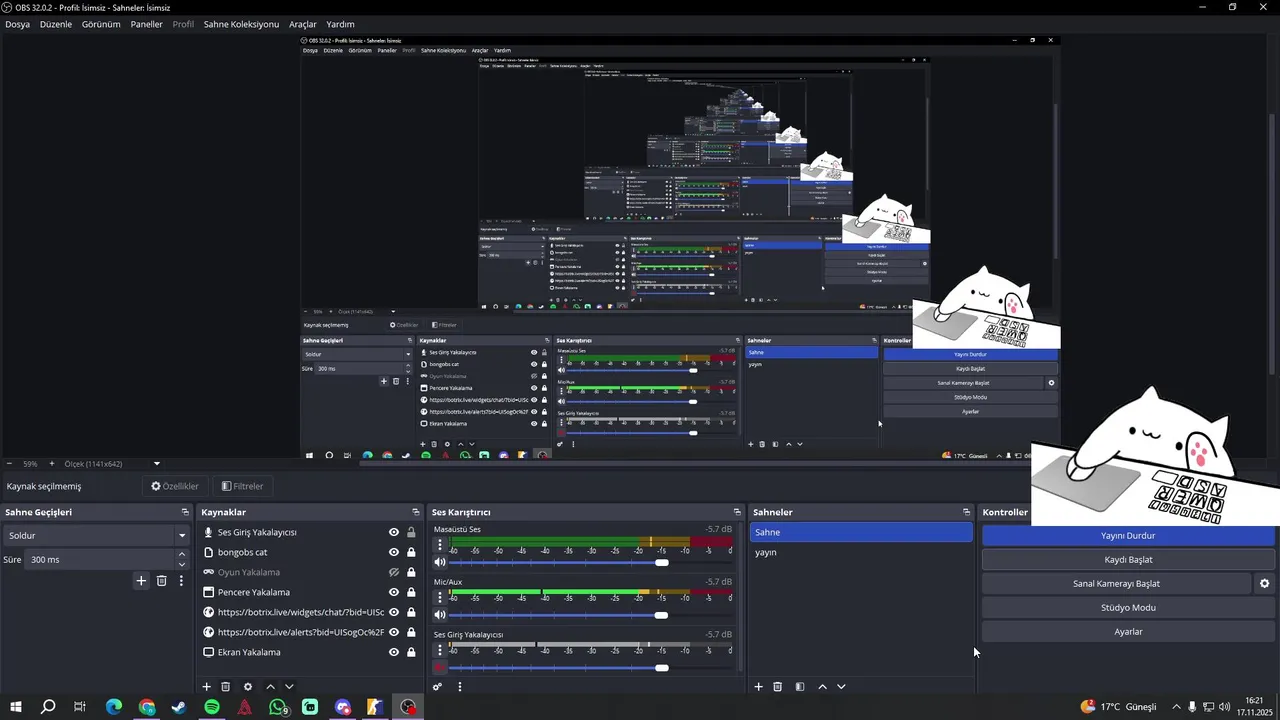
Task: Open preview scale dropdown arrow
Action: point(156,464)
